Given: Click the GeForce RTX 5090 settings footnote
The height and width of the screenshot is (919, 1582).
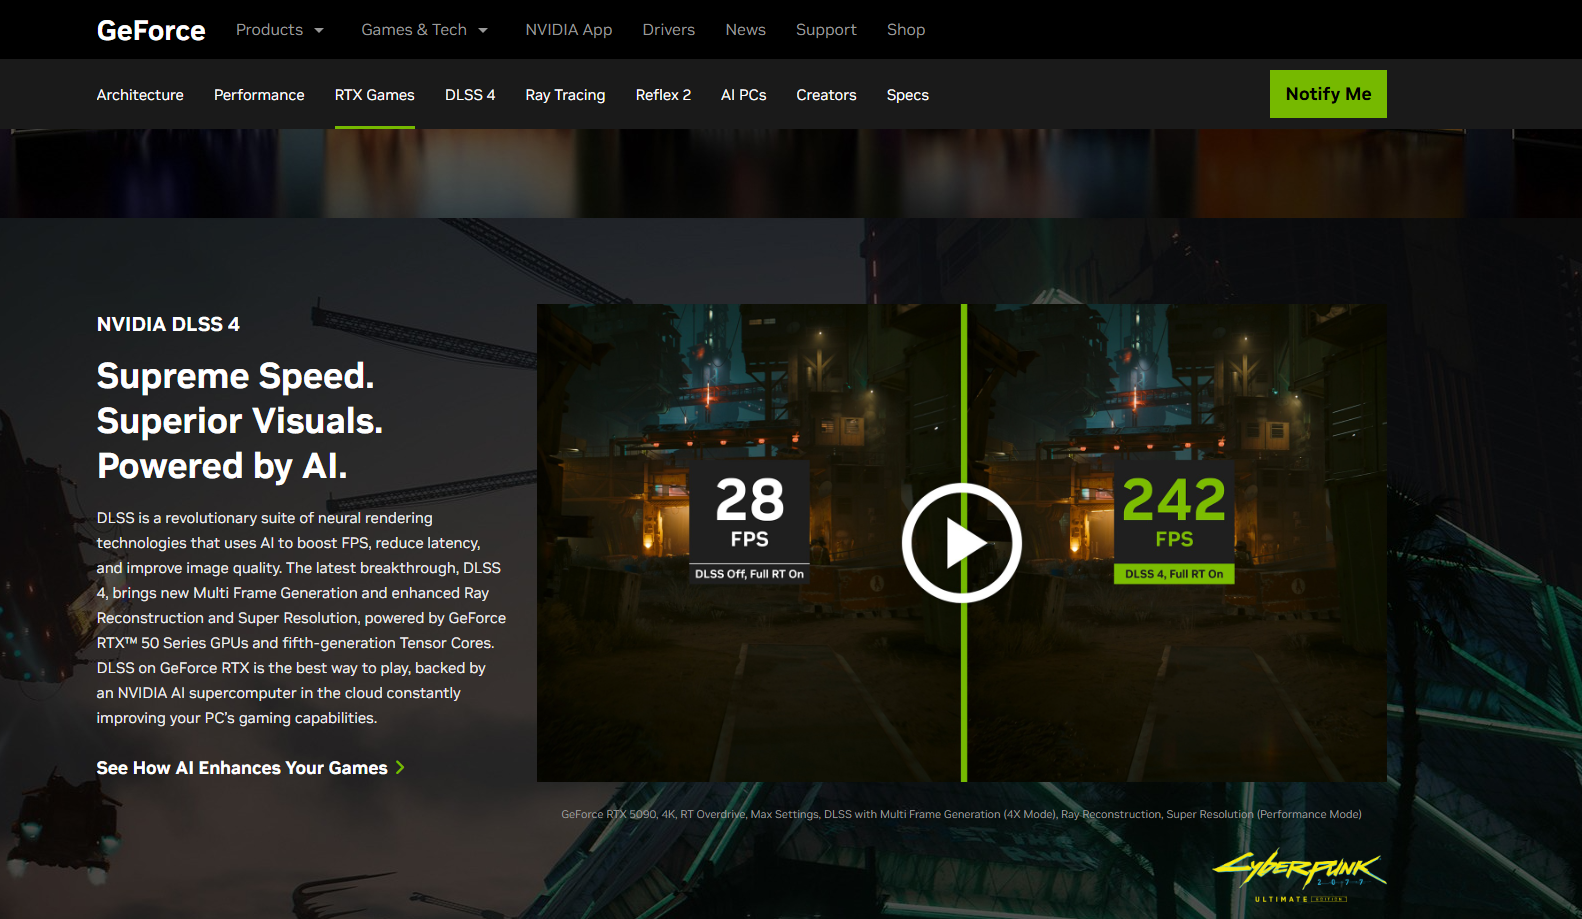Looking at the screenshot, I should pyautogui.click(x=962, y=814).
